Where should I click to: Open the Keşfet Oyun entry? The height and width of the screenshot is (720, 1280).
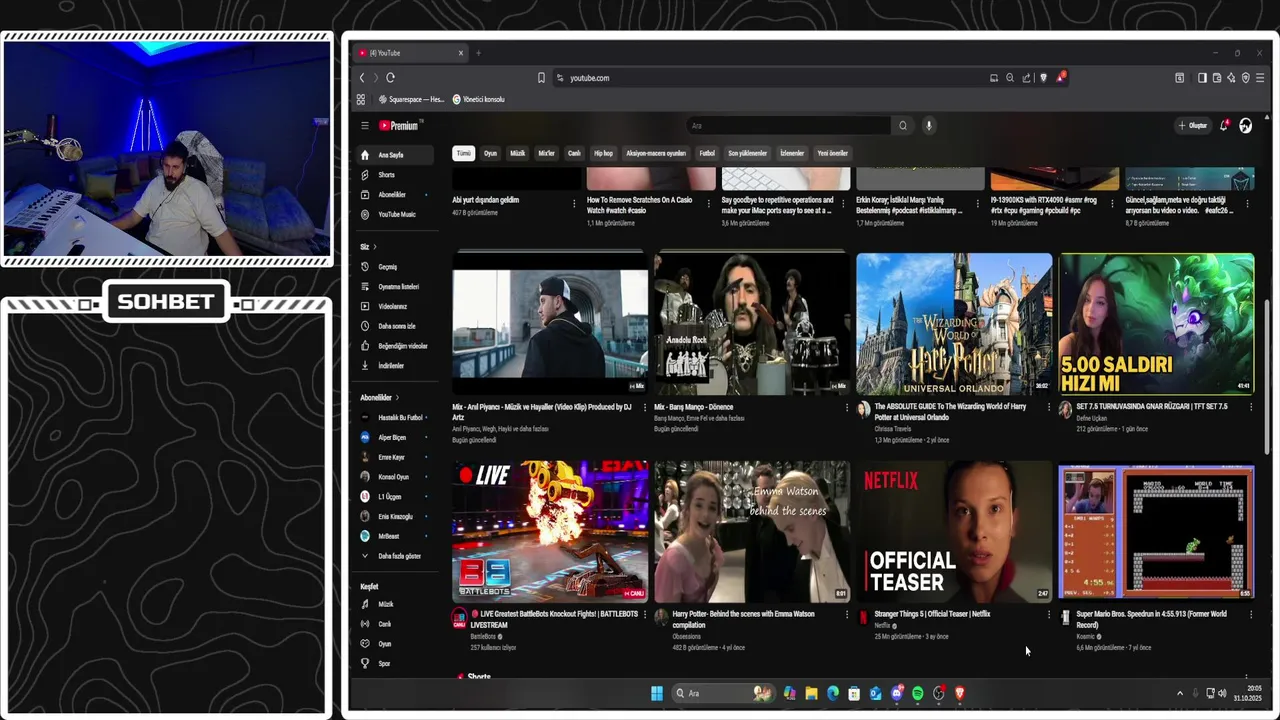point(395,644)
